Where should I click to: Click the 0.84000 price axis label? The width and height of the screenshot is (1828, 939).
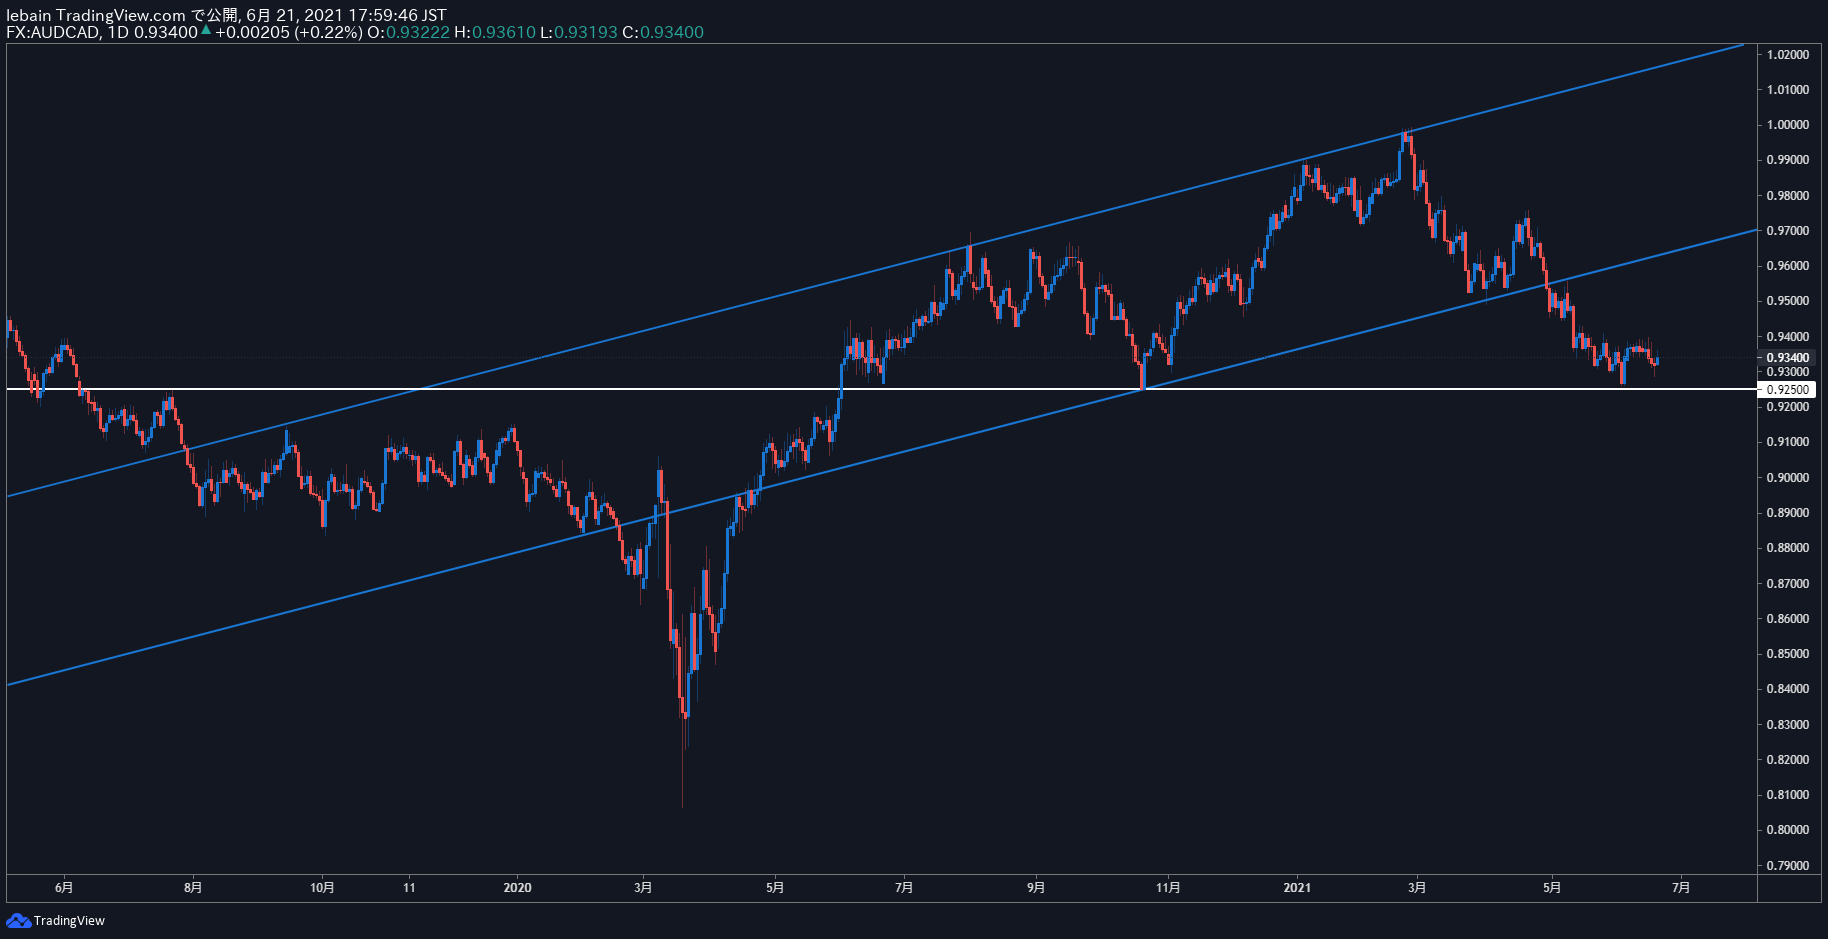pyautogui.click(x=1787, y=689)
